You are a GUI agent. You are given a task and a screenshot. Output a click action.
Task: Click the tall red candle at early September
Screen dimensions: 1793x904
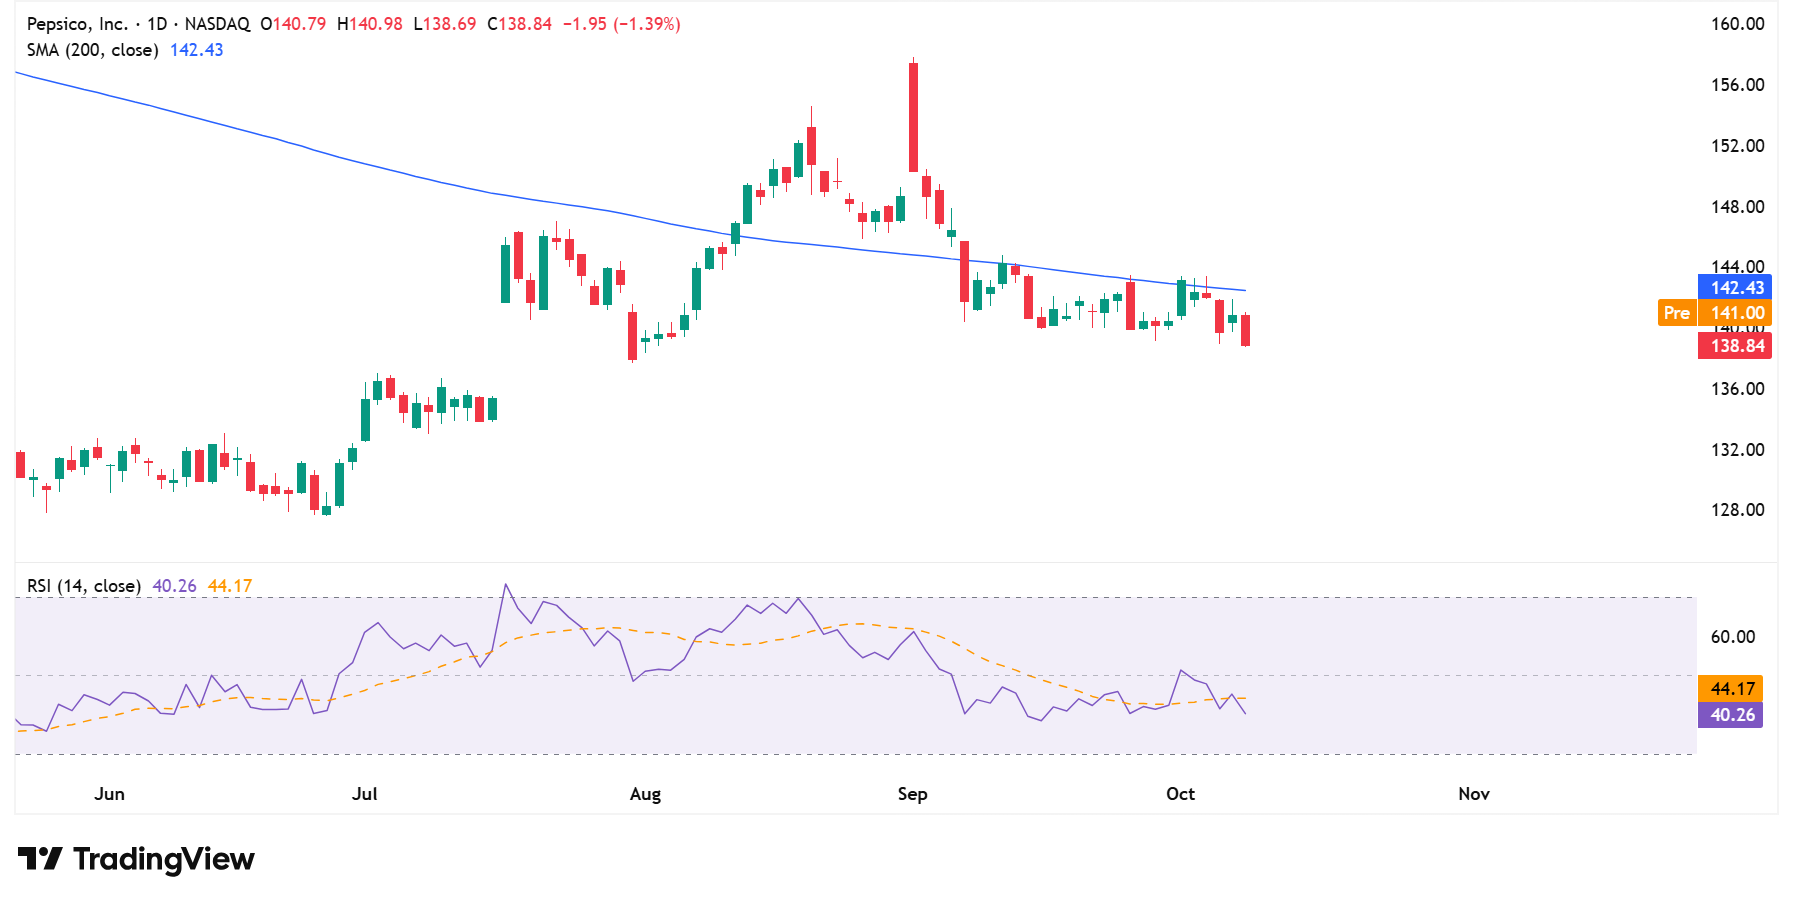tap(913, 117)
